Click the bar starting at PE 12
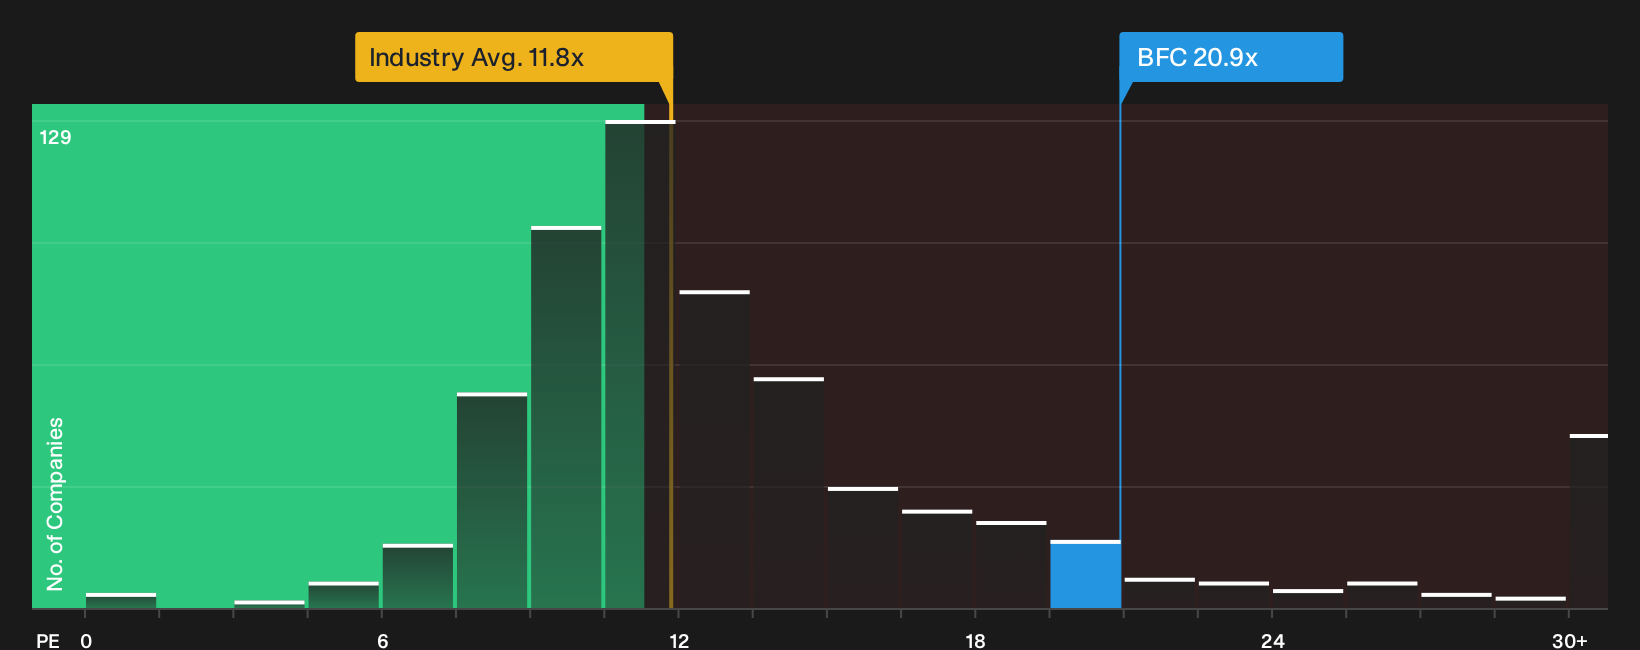This screenshot has height=650, width=1640. click(714, 450)
